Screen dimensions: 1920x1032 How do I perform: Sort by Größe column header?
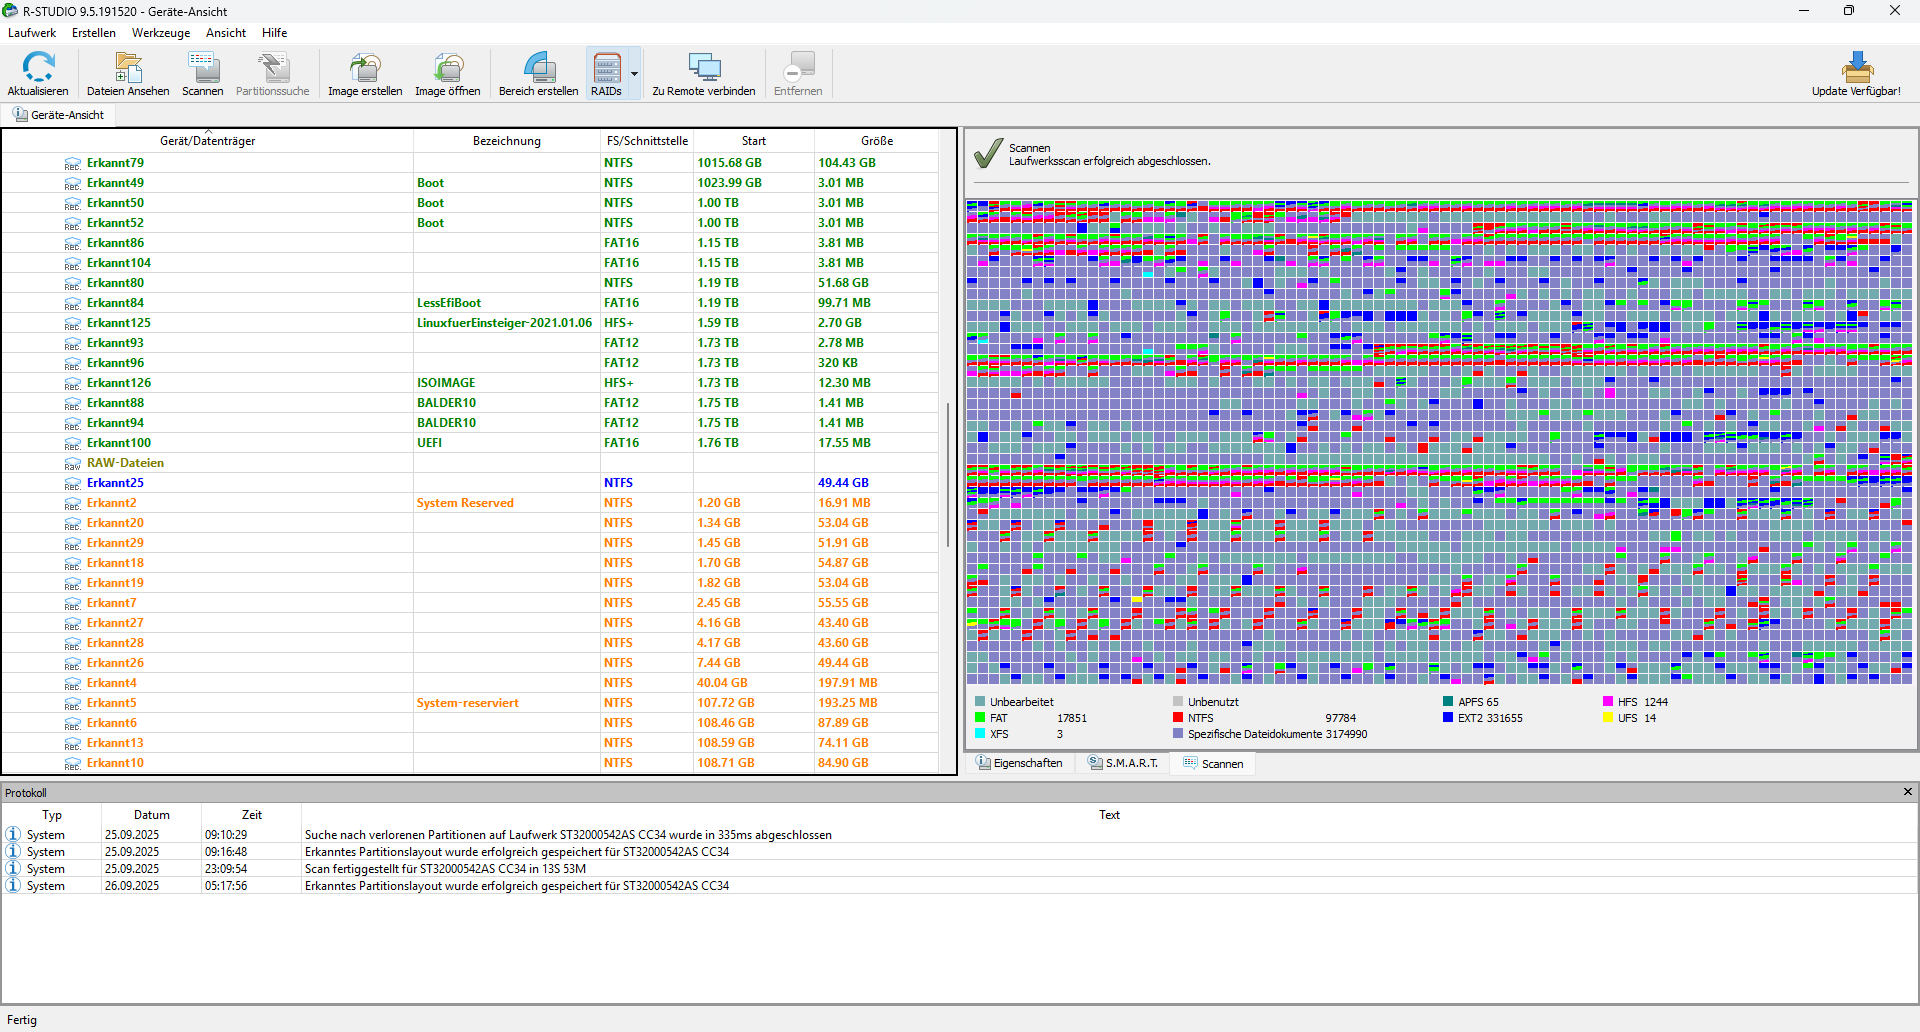click(x=877, y=141)
